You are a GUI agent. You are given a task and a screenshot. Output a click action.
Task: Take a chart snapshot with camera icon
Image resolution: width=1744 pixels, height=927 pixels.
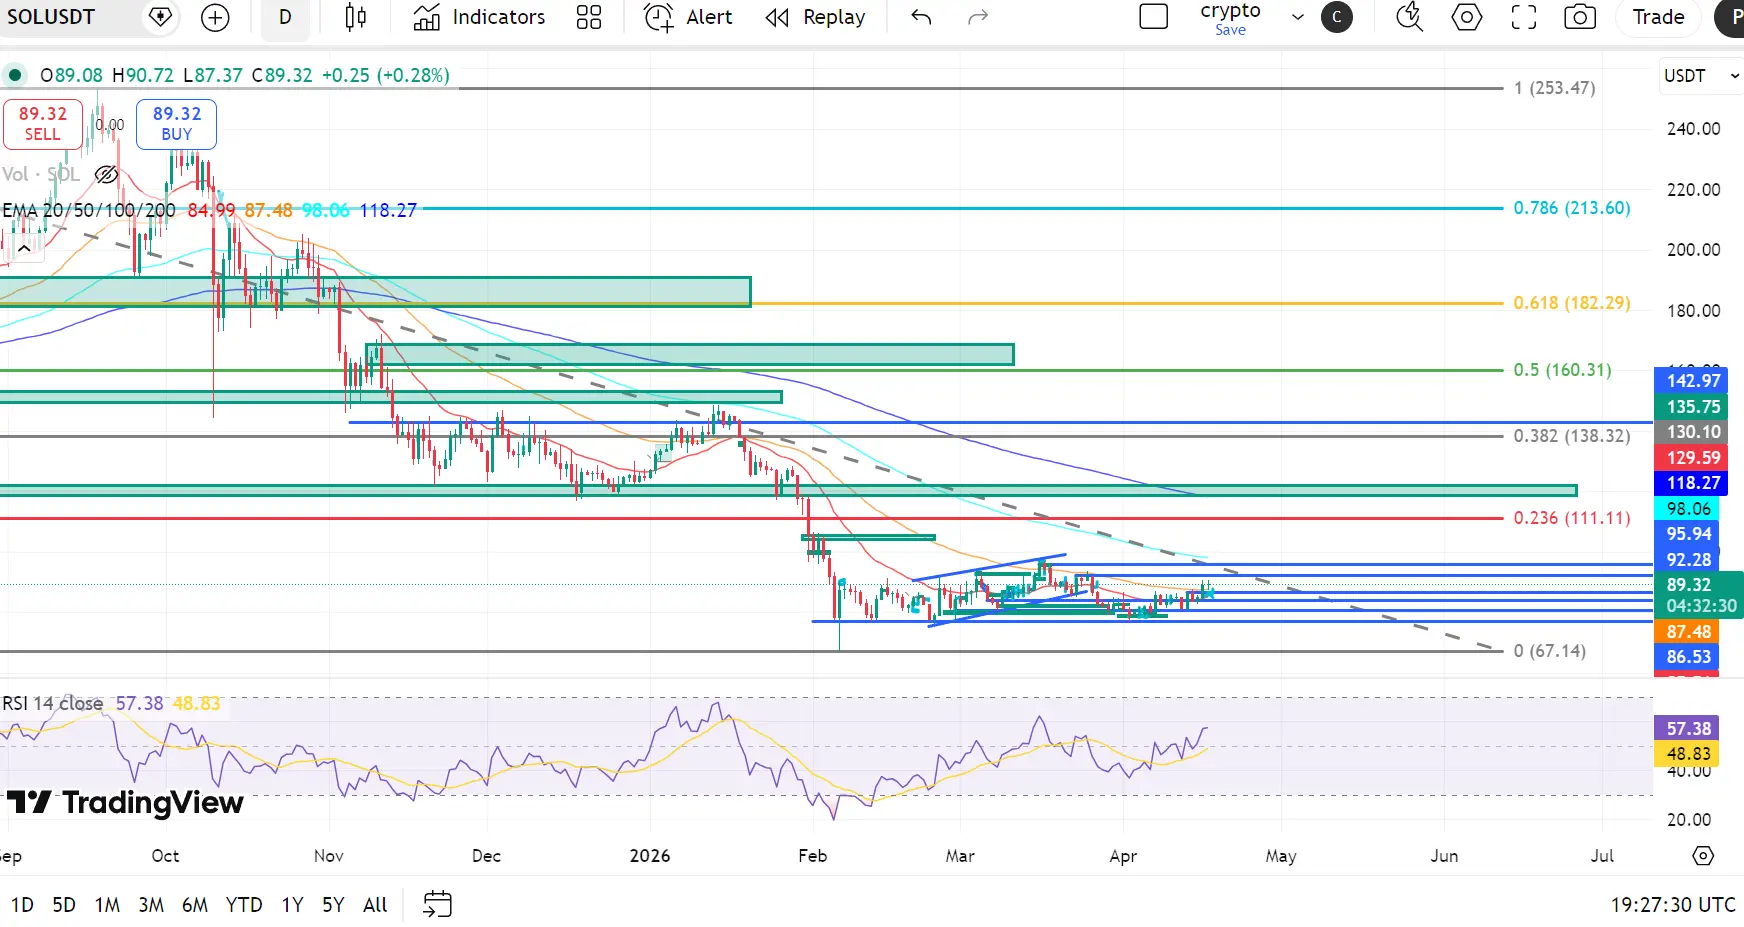[x=1580, y=17]
